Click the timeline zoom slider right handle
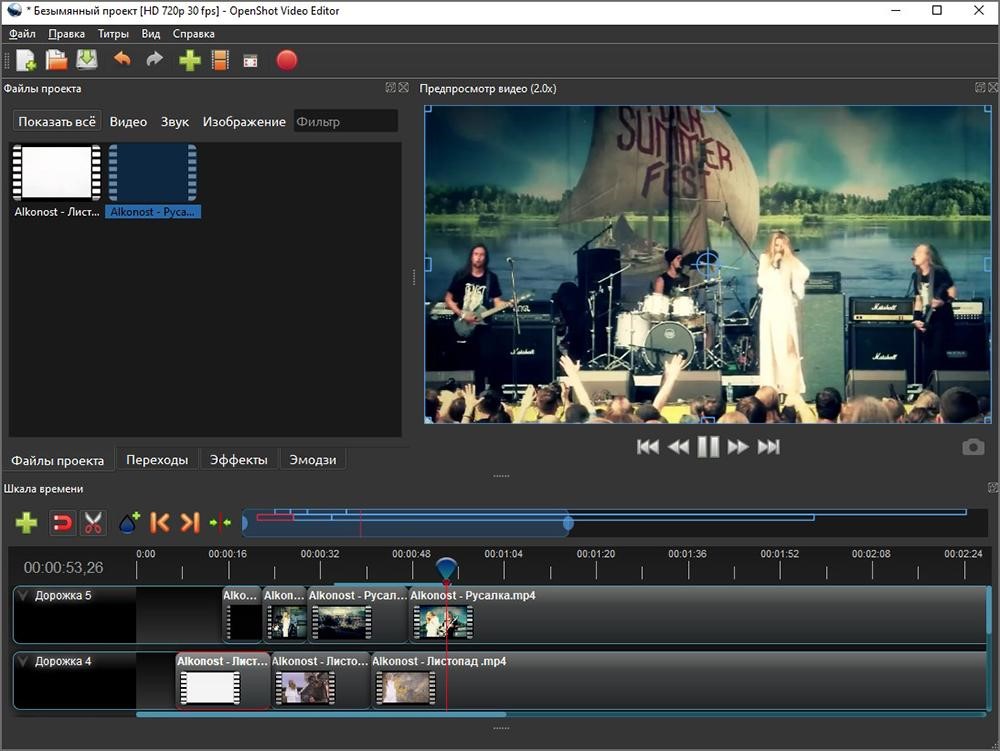The image size is (1000, 751). (x=568, y=522)
